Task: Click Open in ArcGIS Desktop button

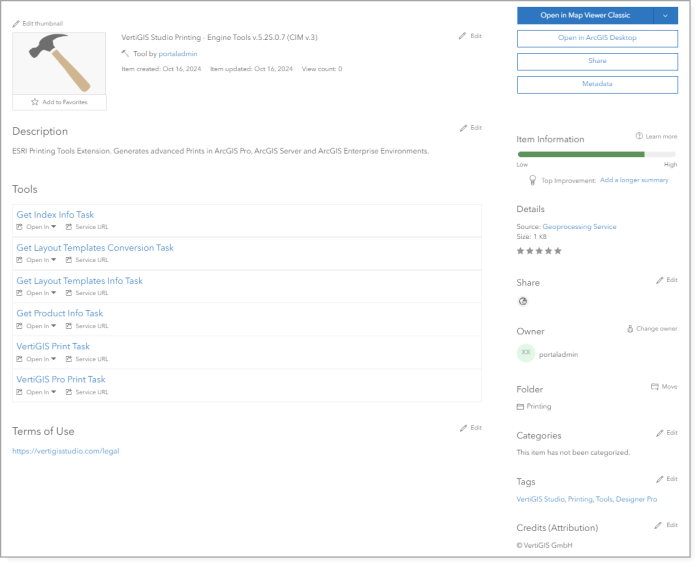Action: click(597, 38)
